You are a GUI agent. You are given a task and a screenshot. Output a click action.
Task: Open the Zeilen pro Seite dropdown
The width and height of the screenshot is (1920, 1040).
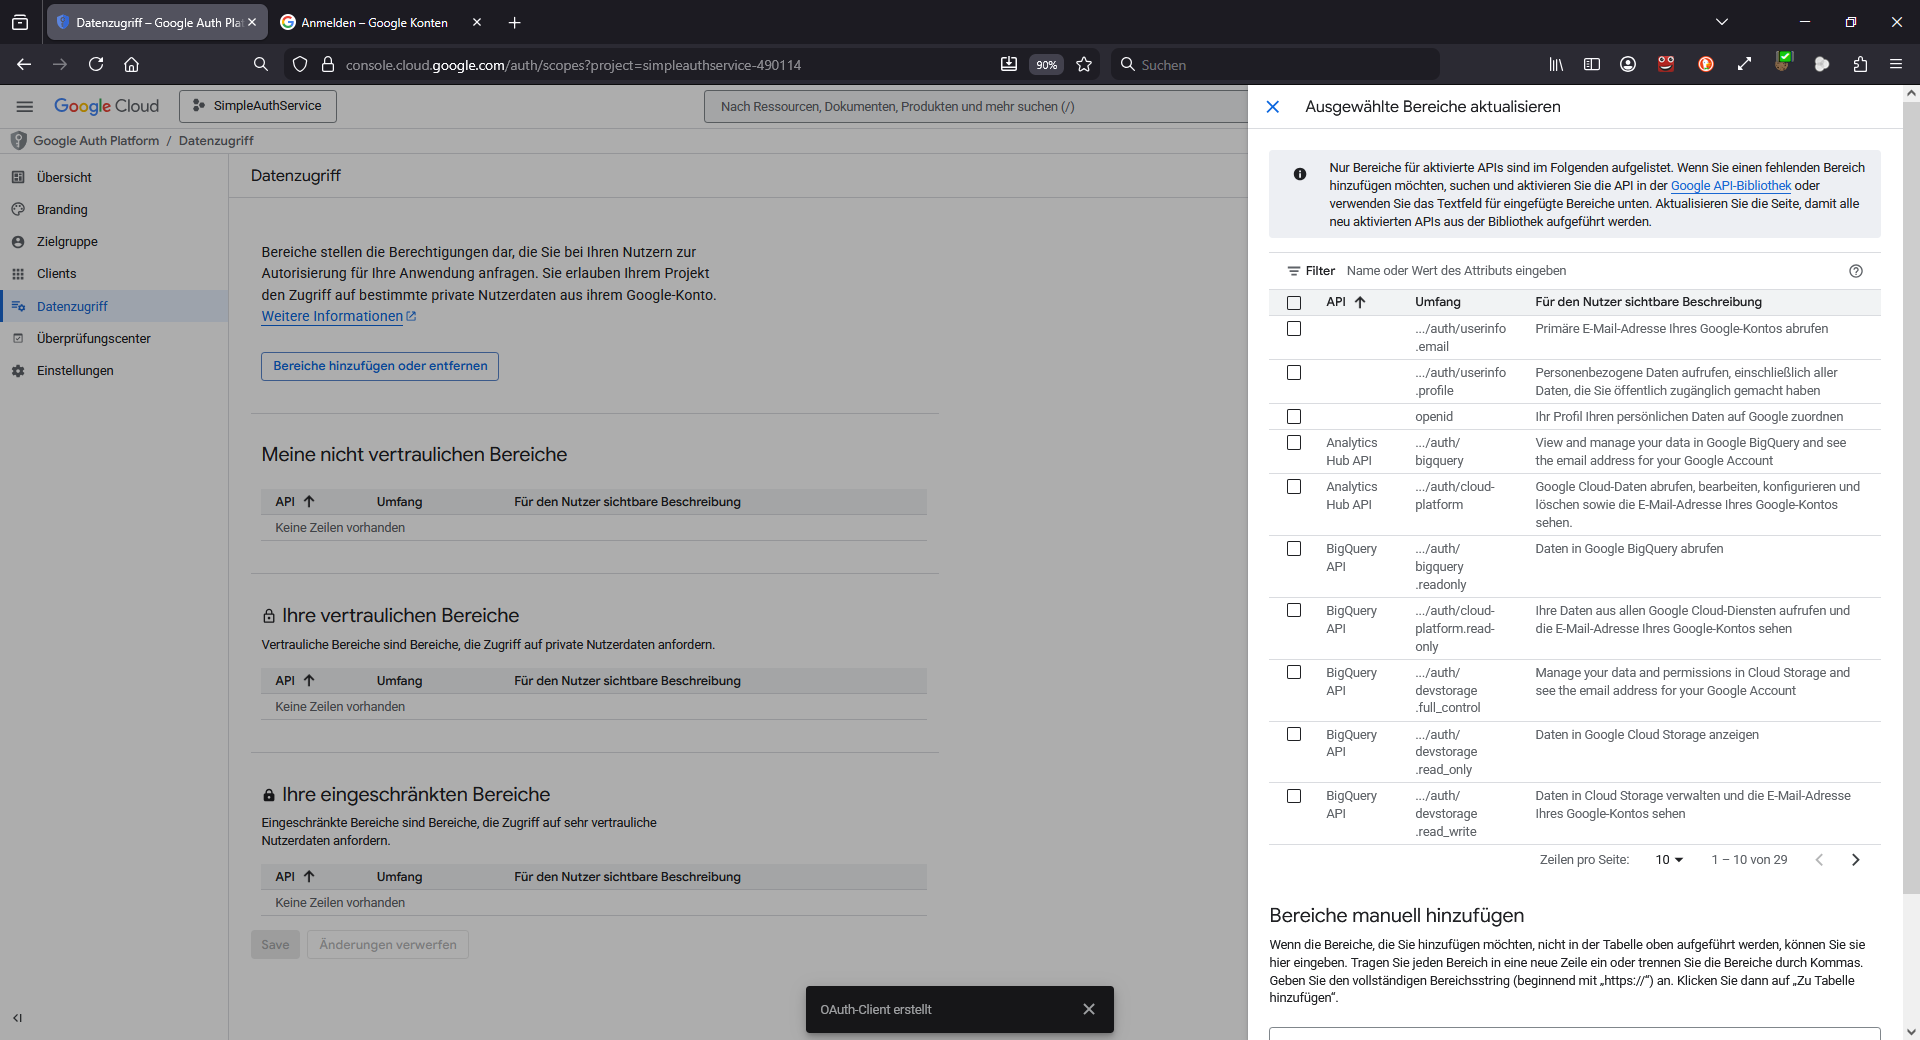point(1669,860)
